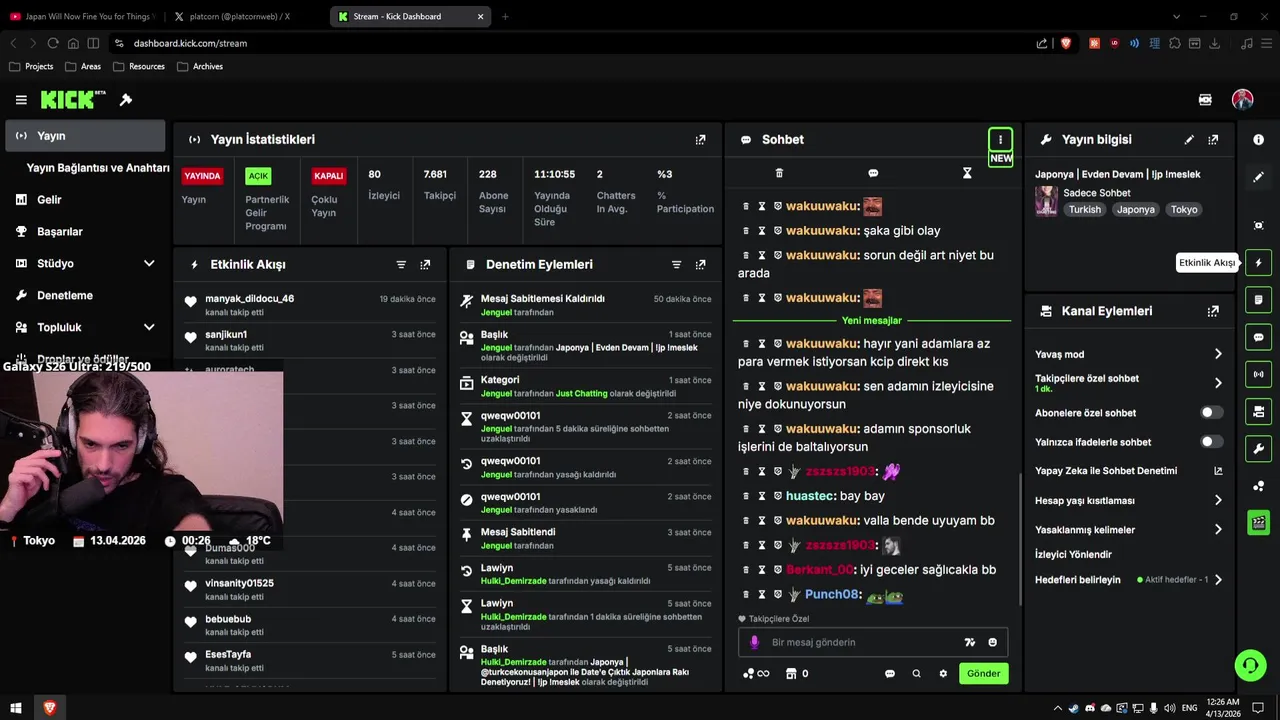This screenshot has height=720, width=1280.
Task: Pop out the Denetim Eylemleri panel
Action: [x=700, y=265]
